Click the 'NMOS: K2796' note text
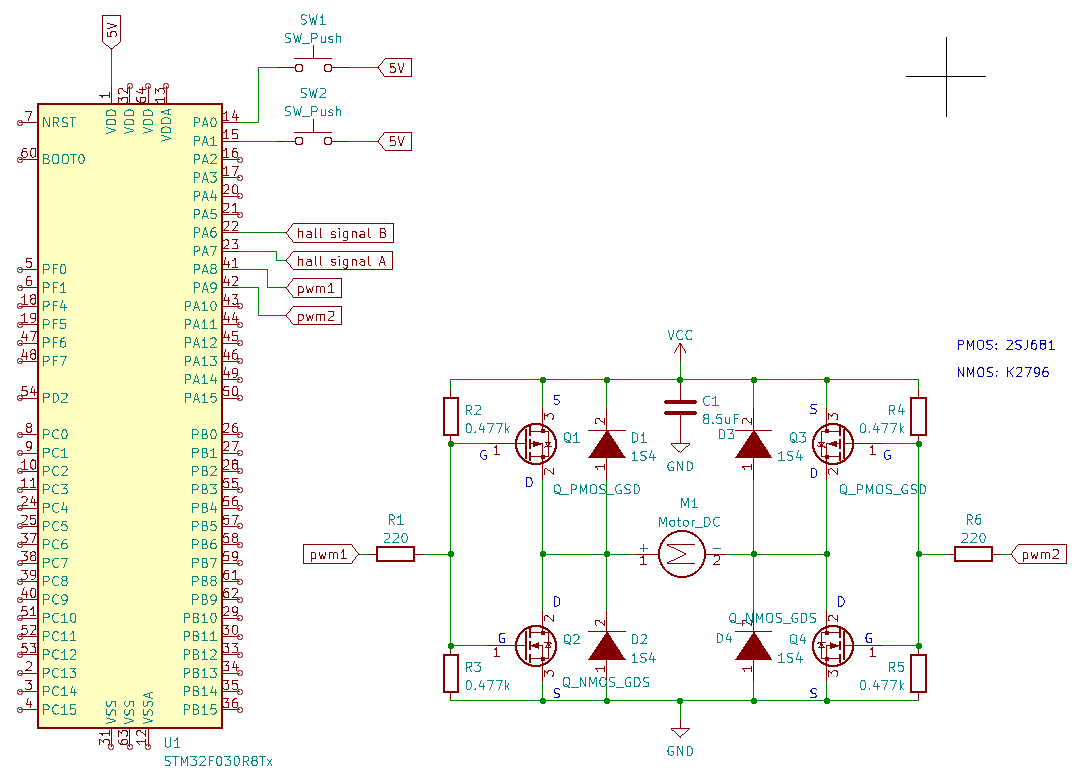The height and width of the screenshot is (778, 1084). click(x=1003, y=372)
